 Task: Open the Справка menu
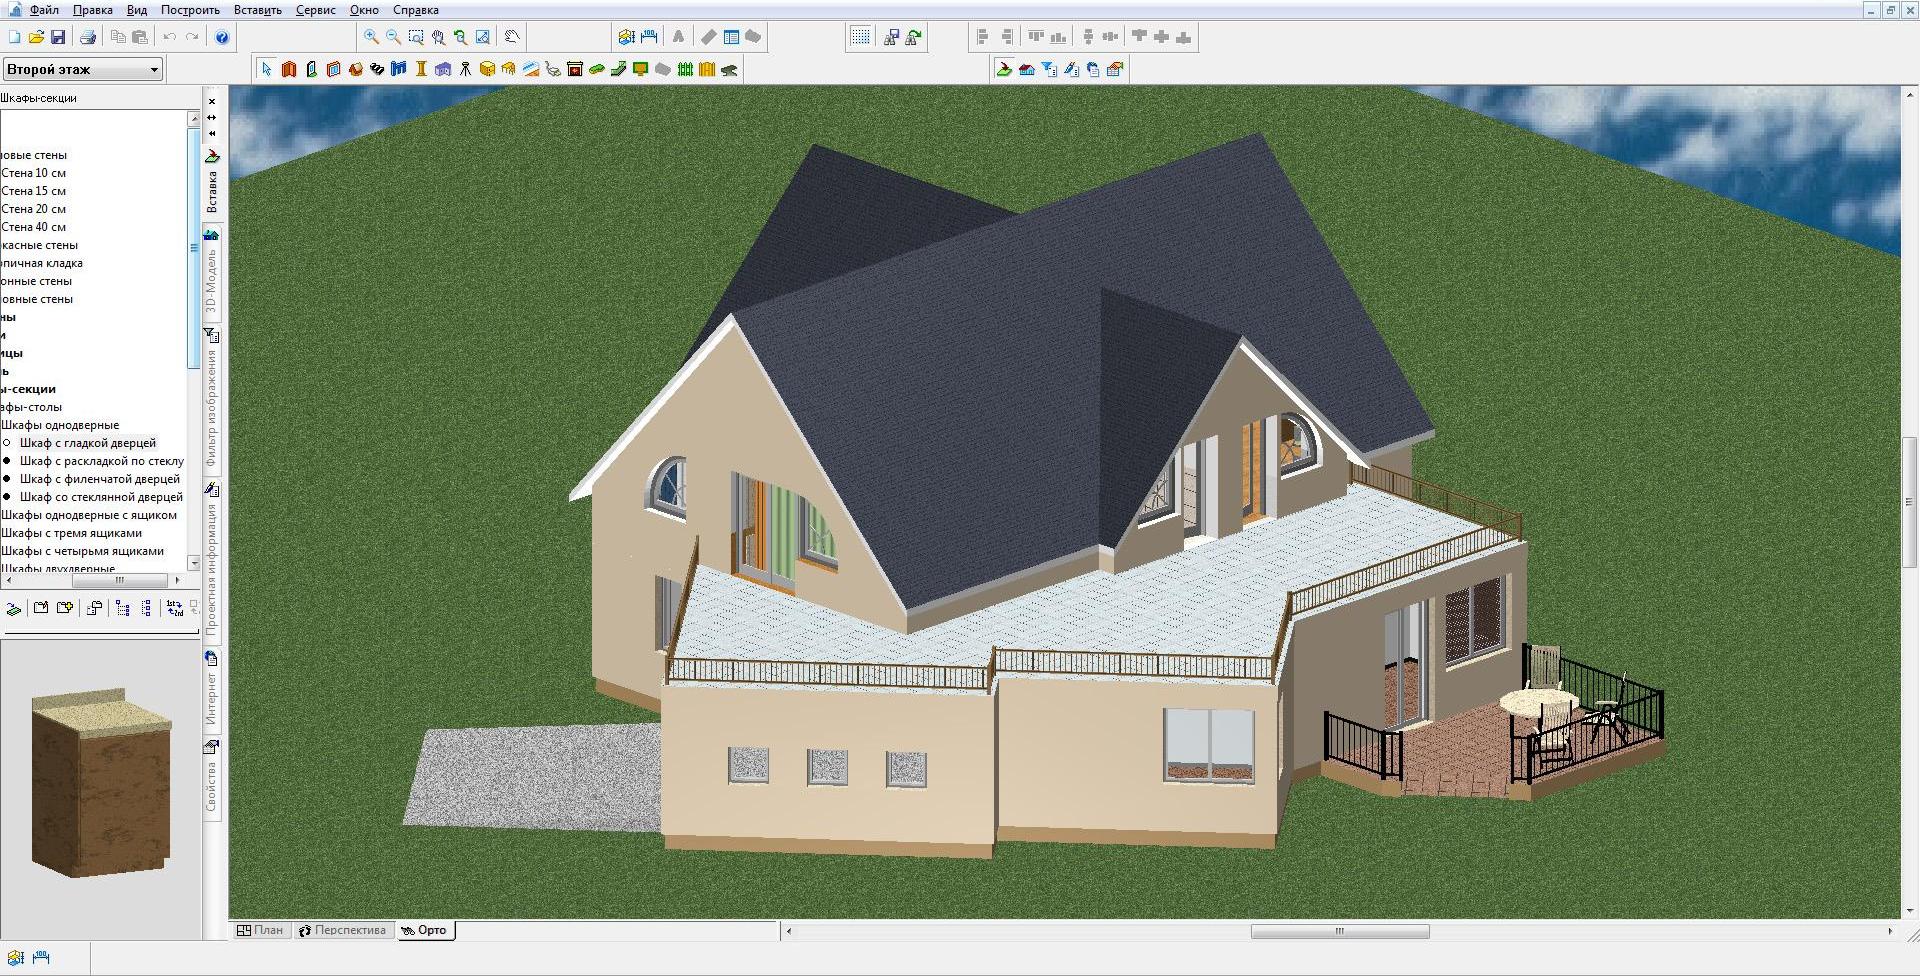416,10
